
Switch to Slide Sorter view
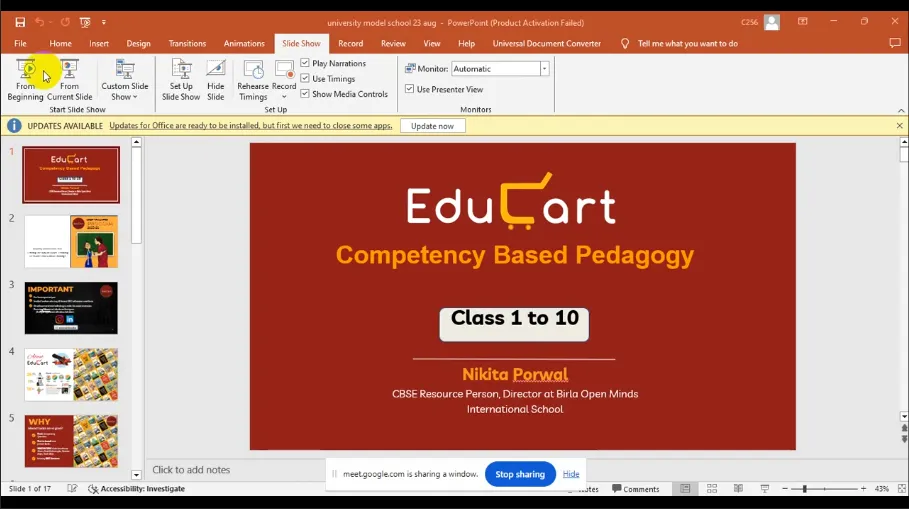coord(712,489)
